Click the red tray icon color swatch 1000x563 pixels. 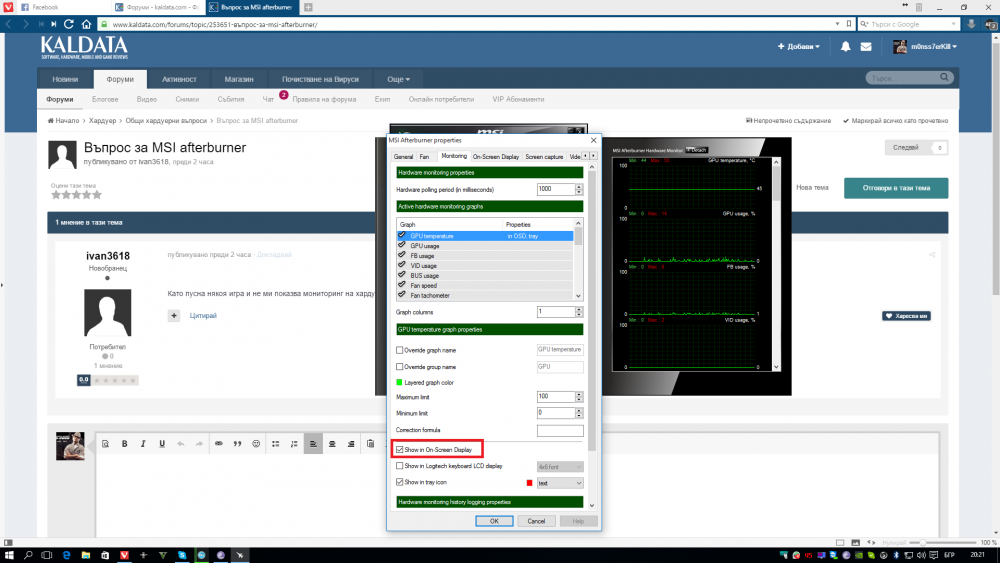pyautogui.click(x=529, y=483)
